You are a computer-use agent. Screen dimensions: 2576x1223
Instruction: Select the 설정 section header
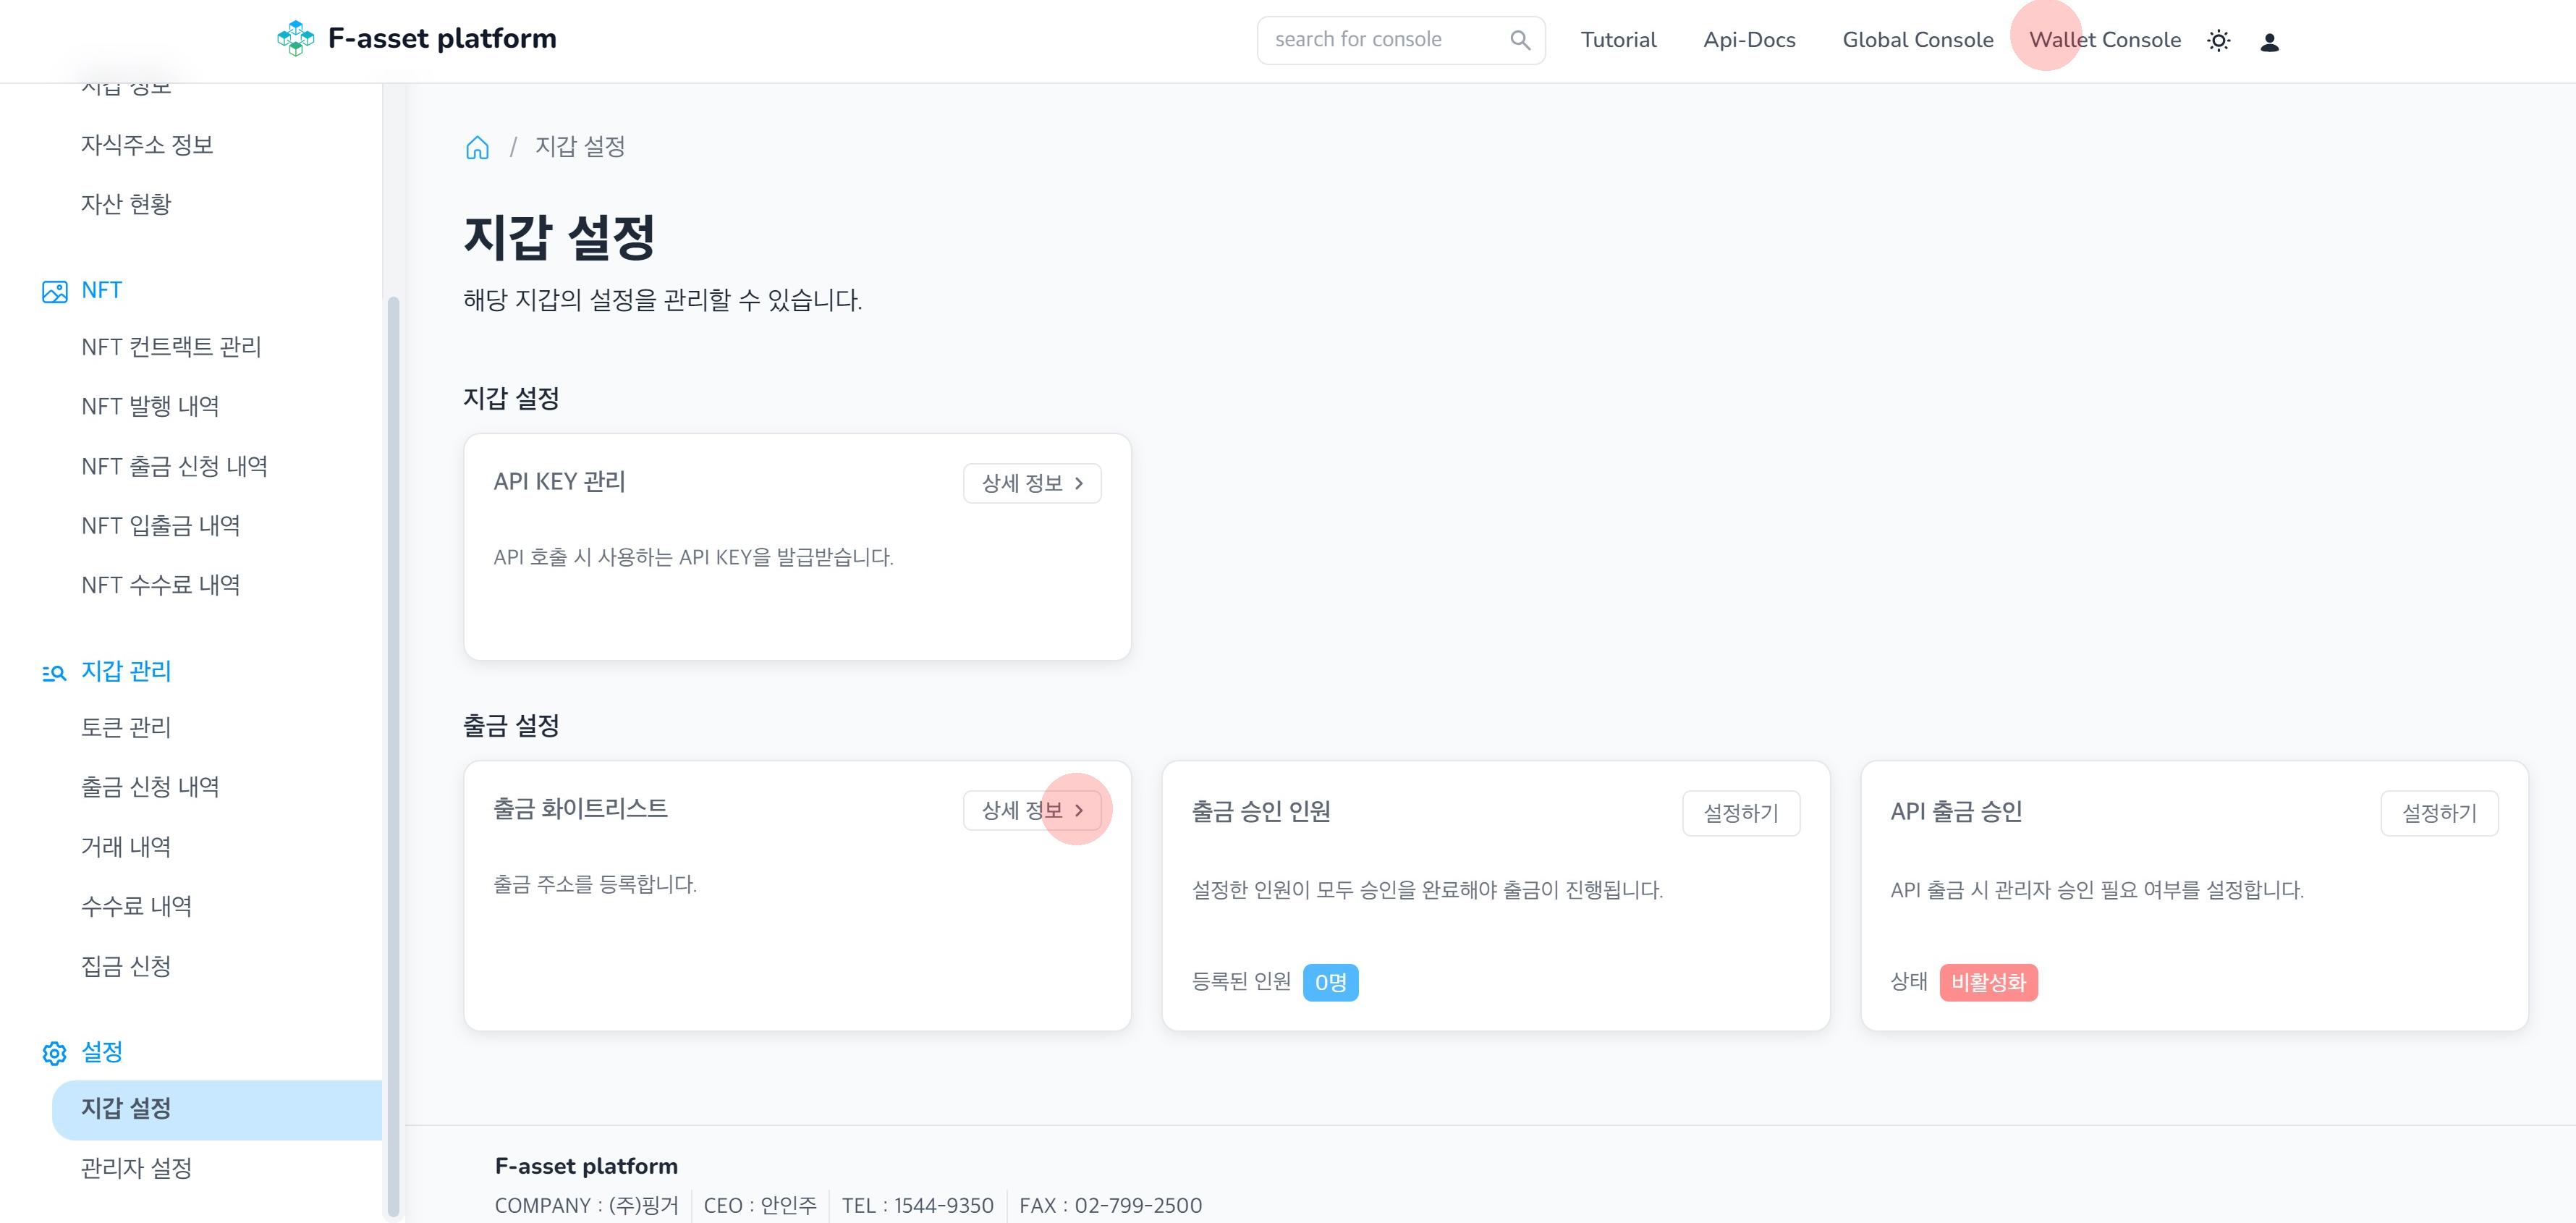(101, 1052)
